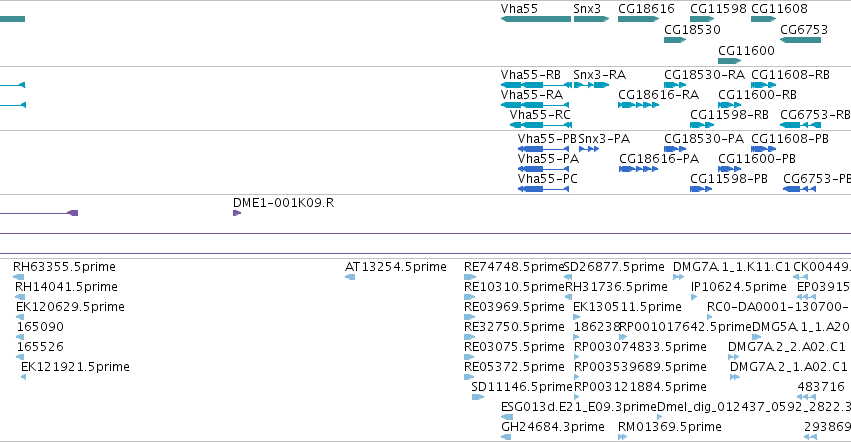Viewport: 851px width, 442px height.
Task: Select the RH63355.5prime EST label
Action: click(x=64, y=267)
